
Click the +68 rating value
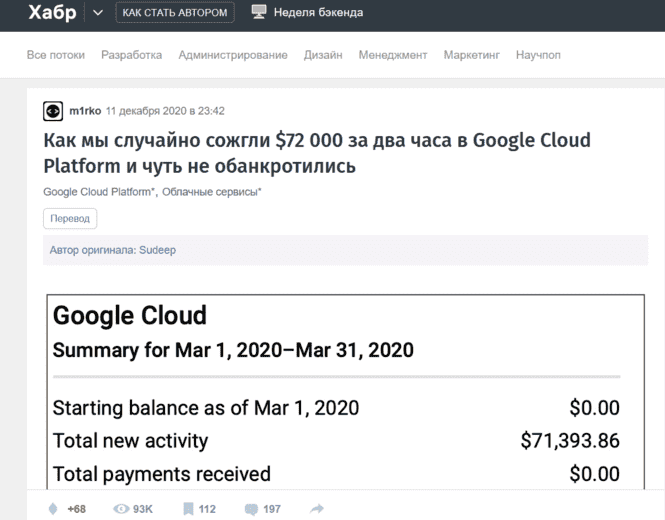point(76,509)
